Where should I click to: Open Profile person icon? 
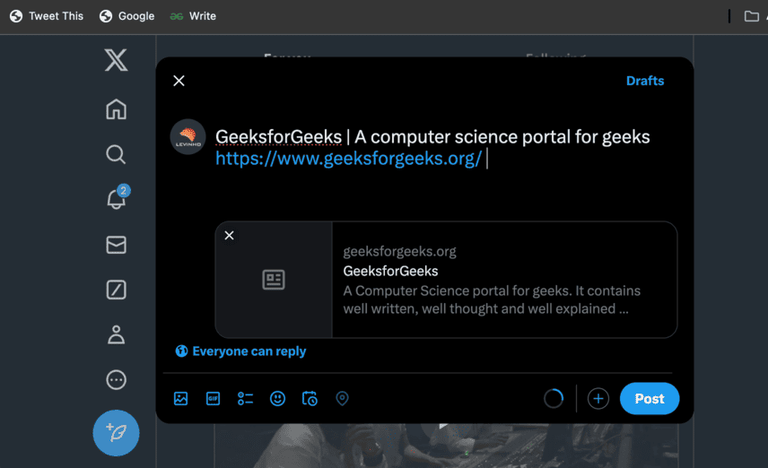pyautogui.click(x=116, y=335)
